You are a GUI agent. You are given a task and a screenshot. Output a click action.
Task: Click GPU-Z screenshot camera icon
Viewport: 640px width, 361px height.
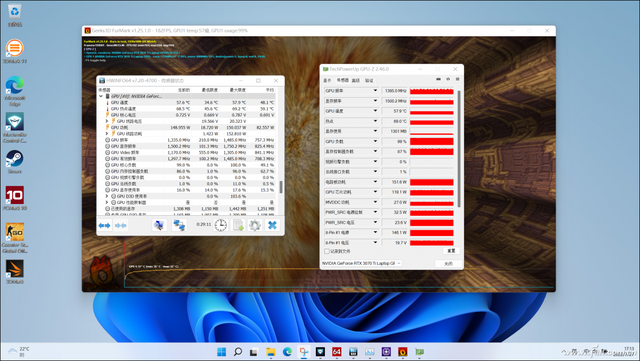point(439,79)
